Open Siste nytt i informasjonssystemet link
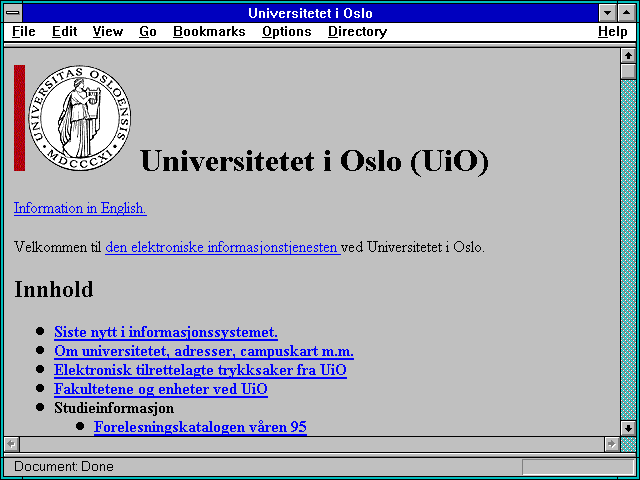The height and width of the screenshot is (480, 640). (x=166, y=332)
